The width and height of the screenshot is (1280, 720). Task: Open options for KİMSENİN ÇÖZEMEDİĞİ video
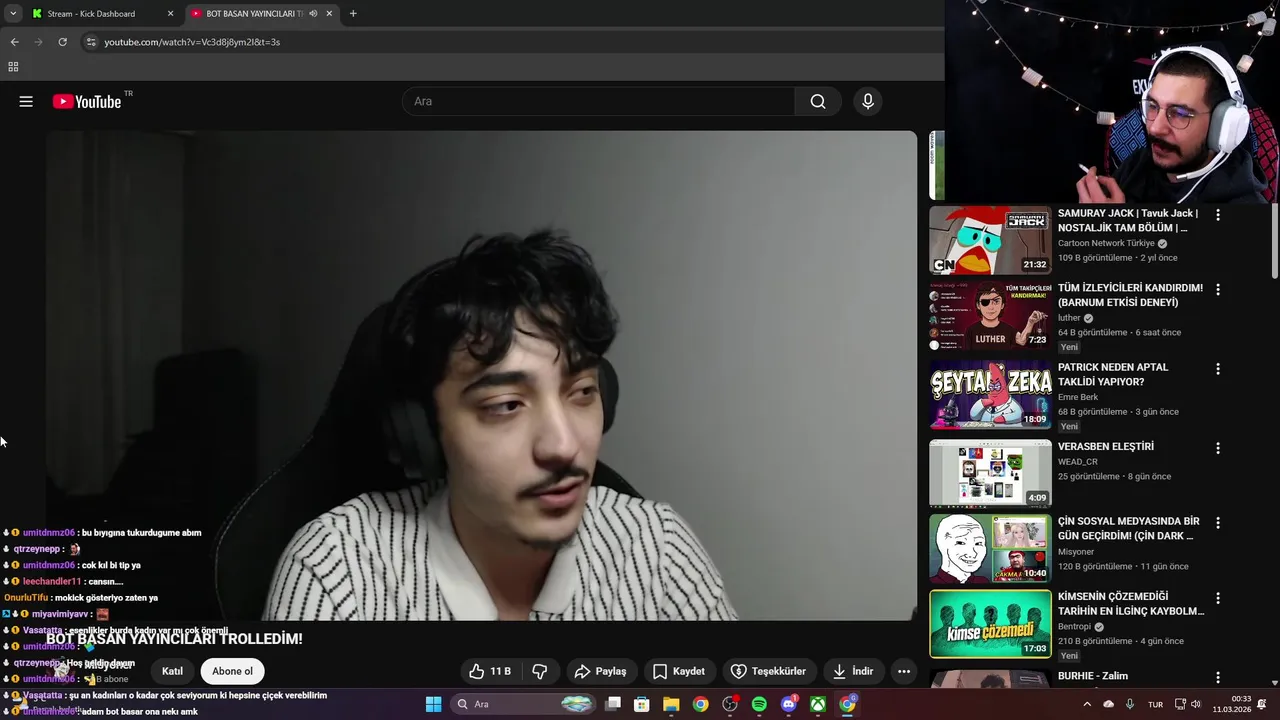tap(1217, 597)
